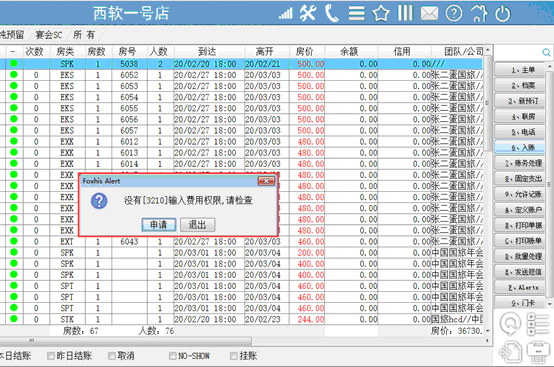Click the question mark help icon
554x367 pixels.
[454, 14]
